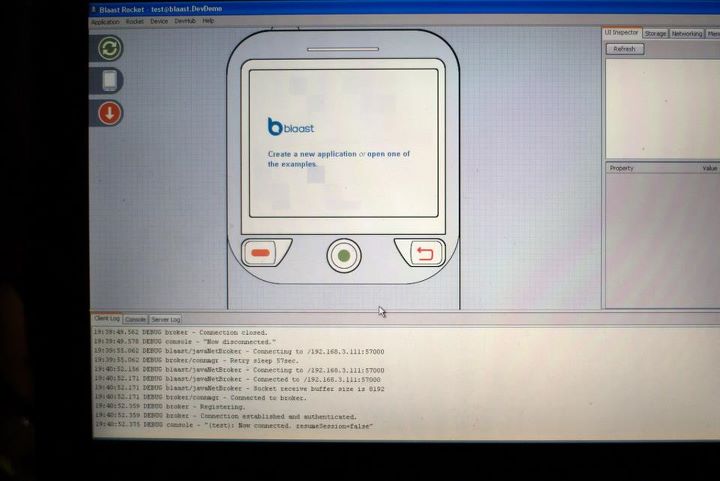Click the Value column header
This screenshot has width=720, height=481.
709,168
